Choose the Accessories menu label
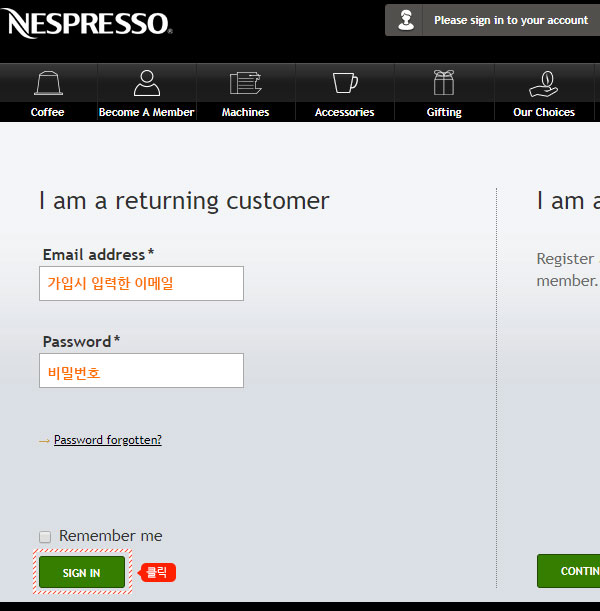Screen dimensions: 600x611 [x=344, y=112]
